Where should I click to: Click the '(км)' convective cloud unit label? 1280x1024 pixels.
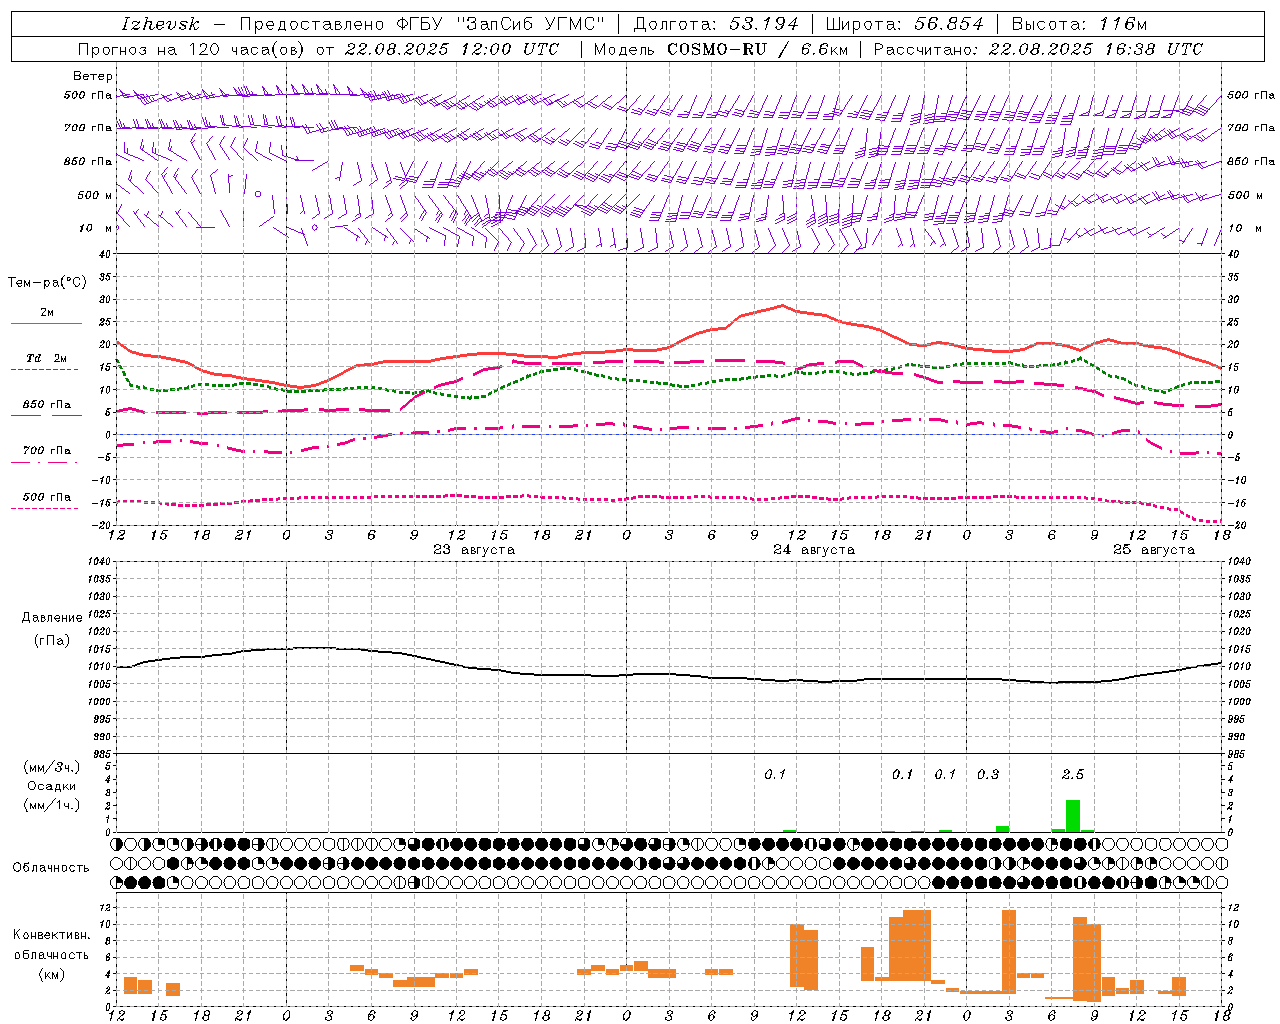coord(54,974)
